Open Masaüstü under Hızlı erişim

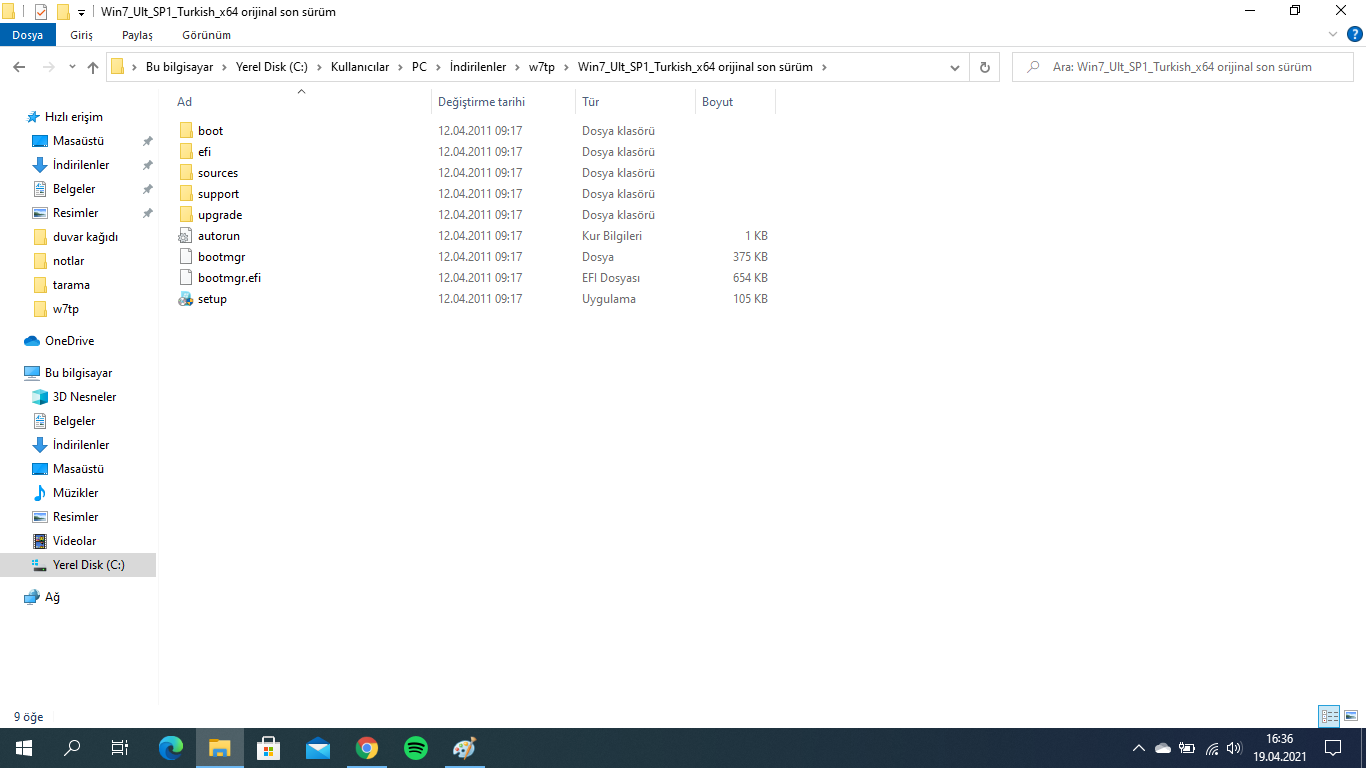click(x=78, y=141)
